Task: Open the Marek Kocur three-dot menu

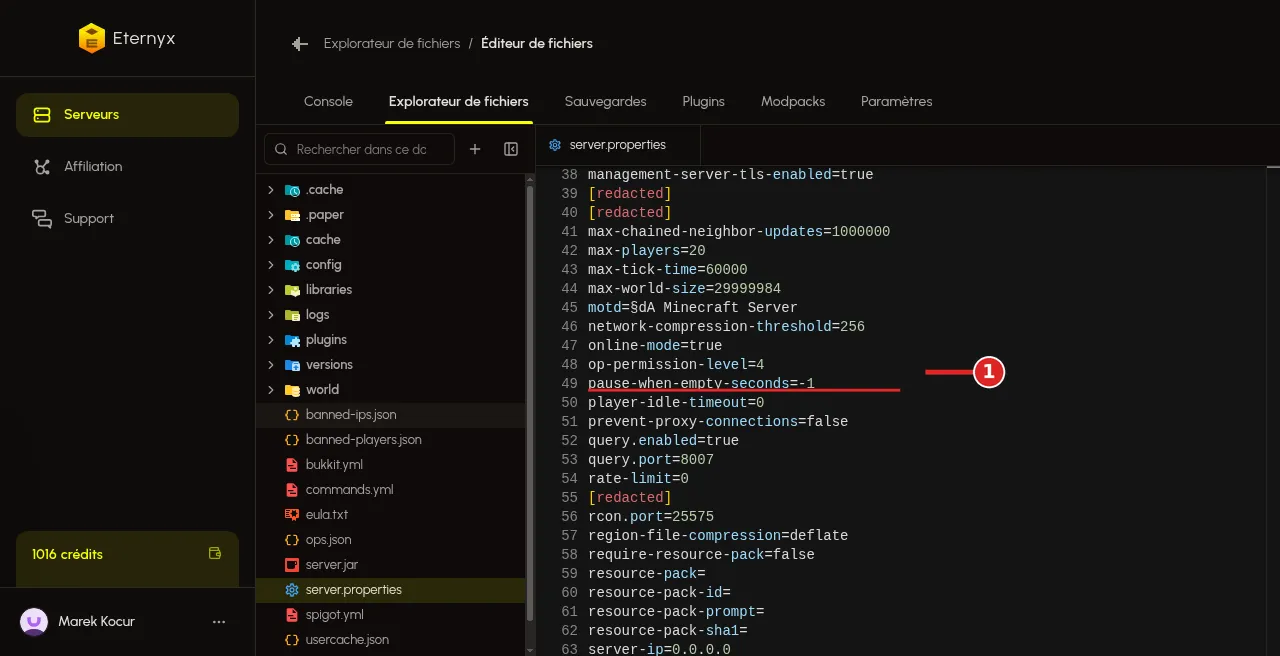Action: pyautogui.click(x=219, y=622)
